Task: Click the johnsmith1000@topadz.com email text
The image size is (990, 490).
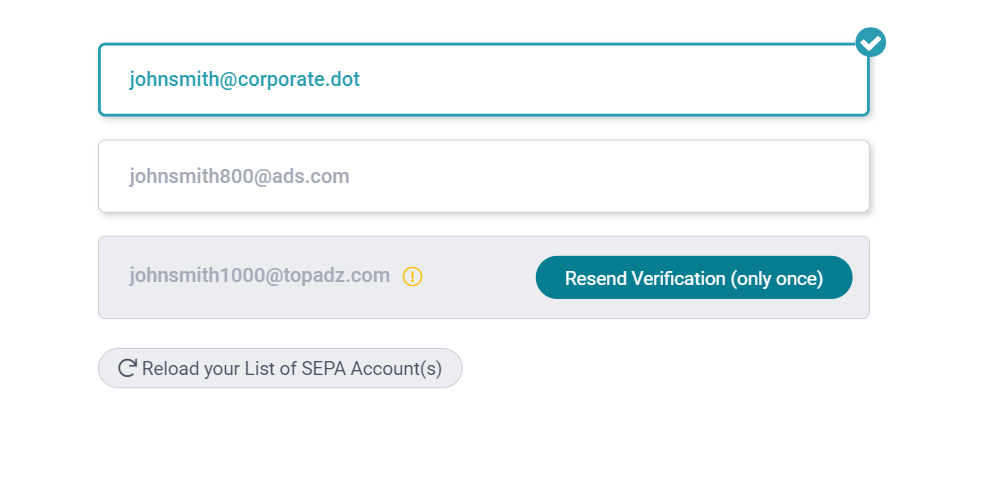Action: [259, 276]
